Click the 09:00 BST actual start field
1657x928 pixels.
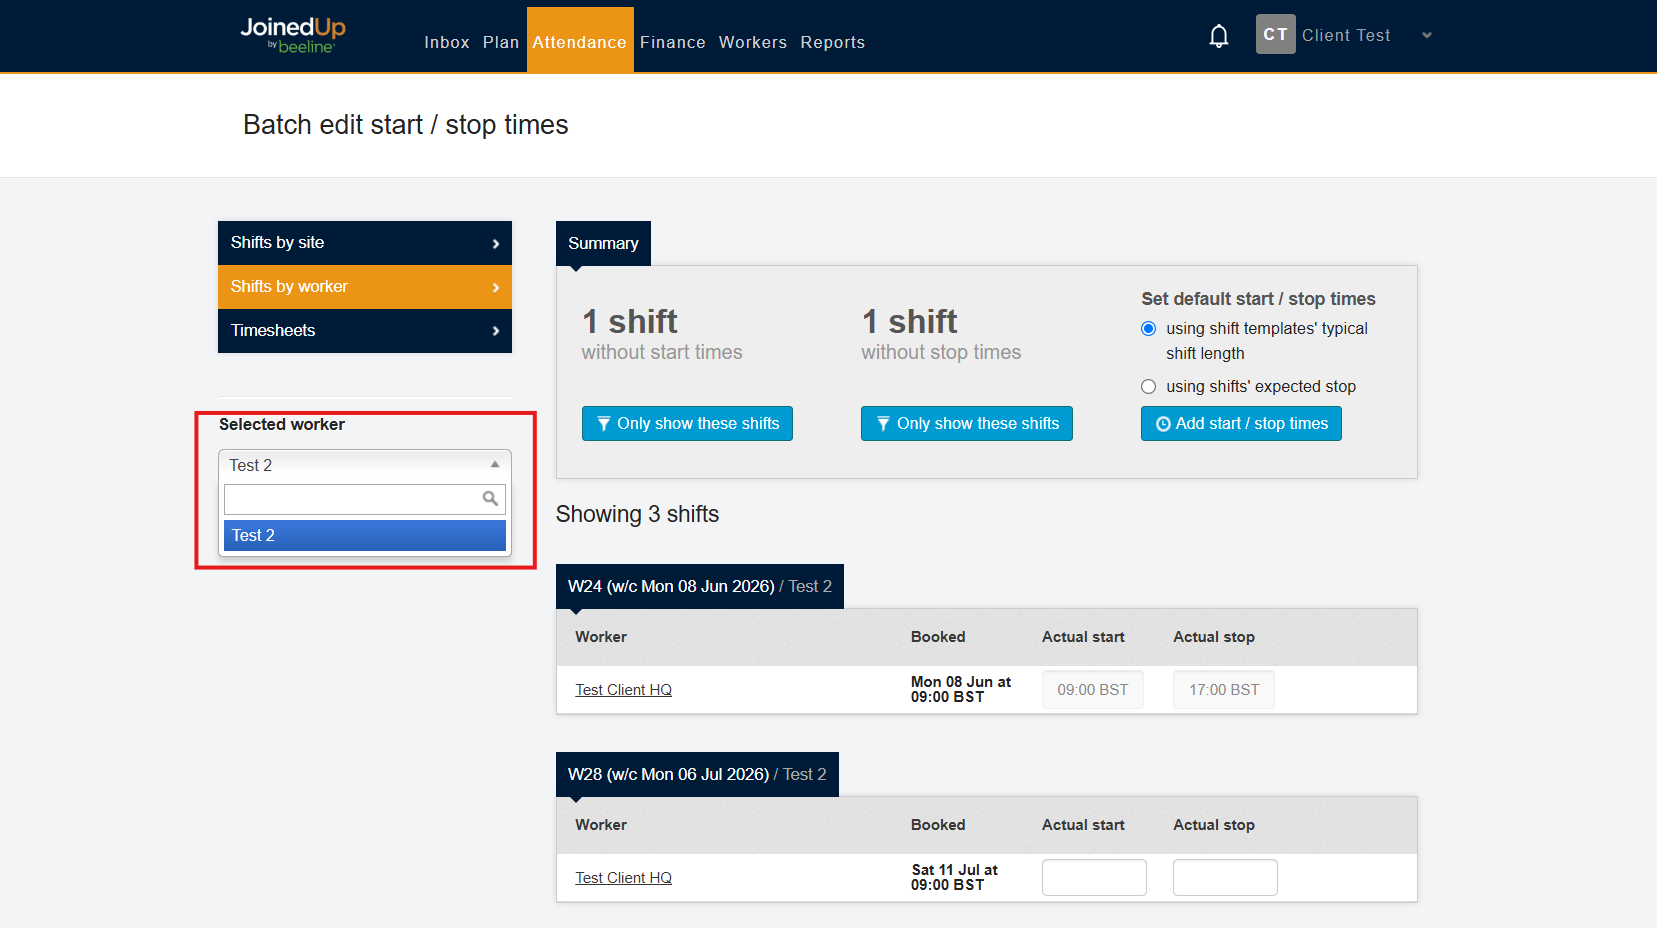1093,690
